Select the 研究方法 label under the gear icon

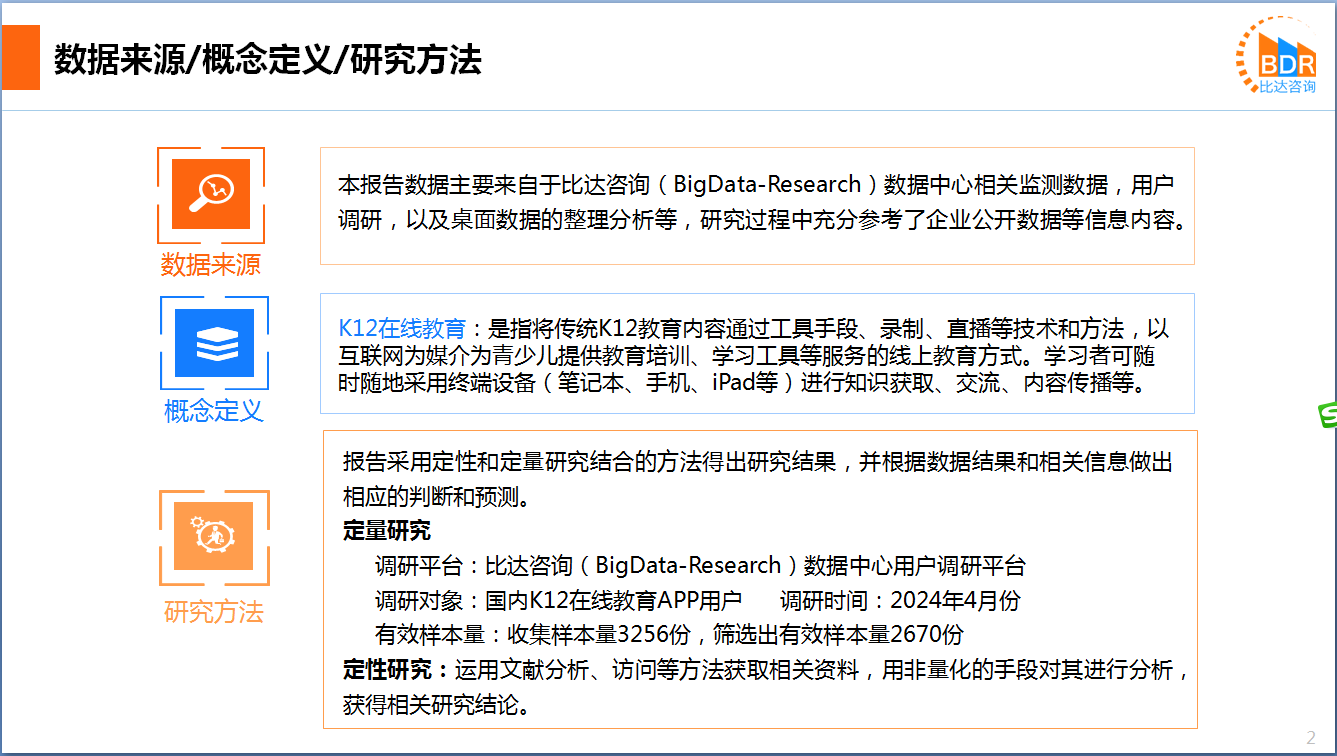point(214,612)
